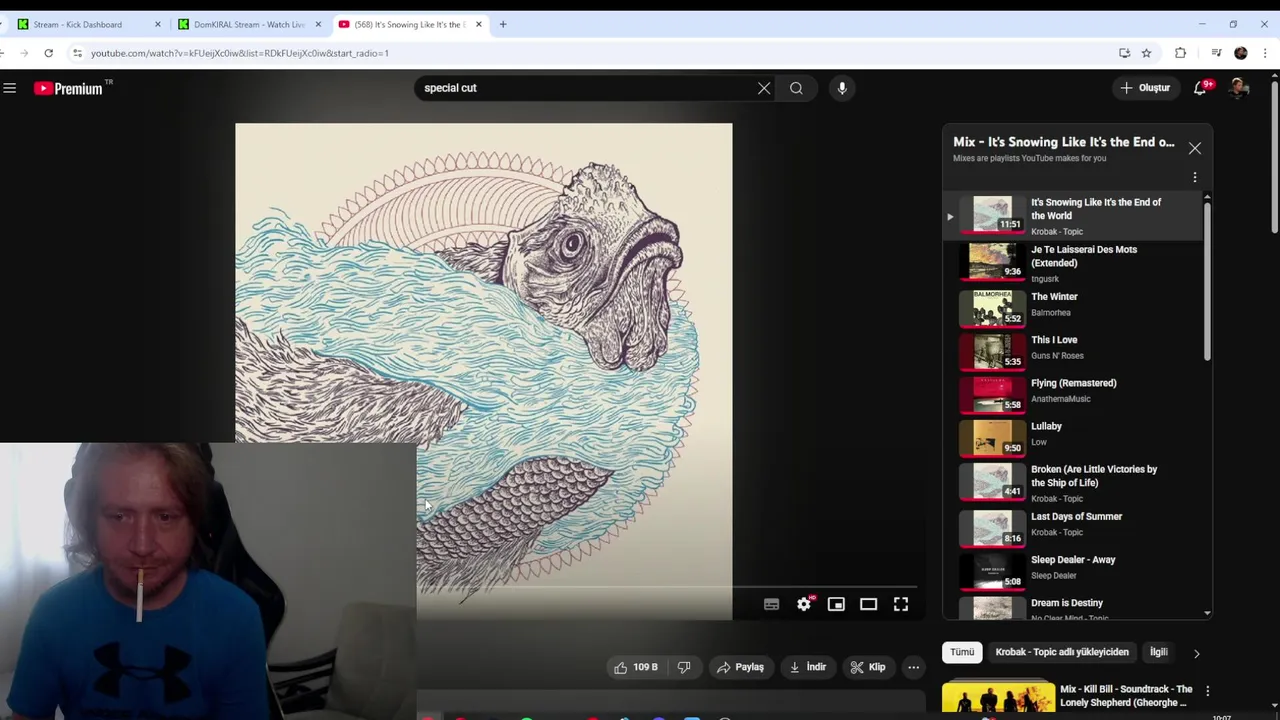Like the video with 109 B
Screen dimensions: 1280x720
point(636,667)
